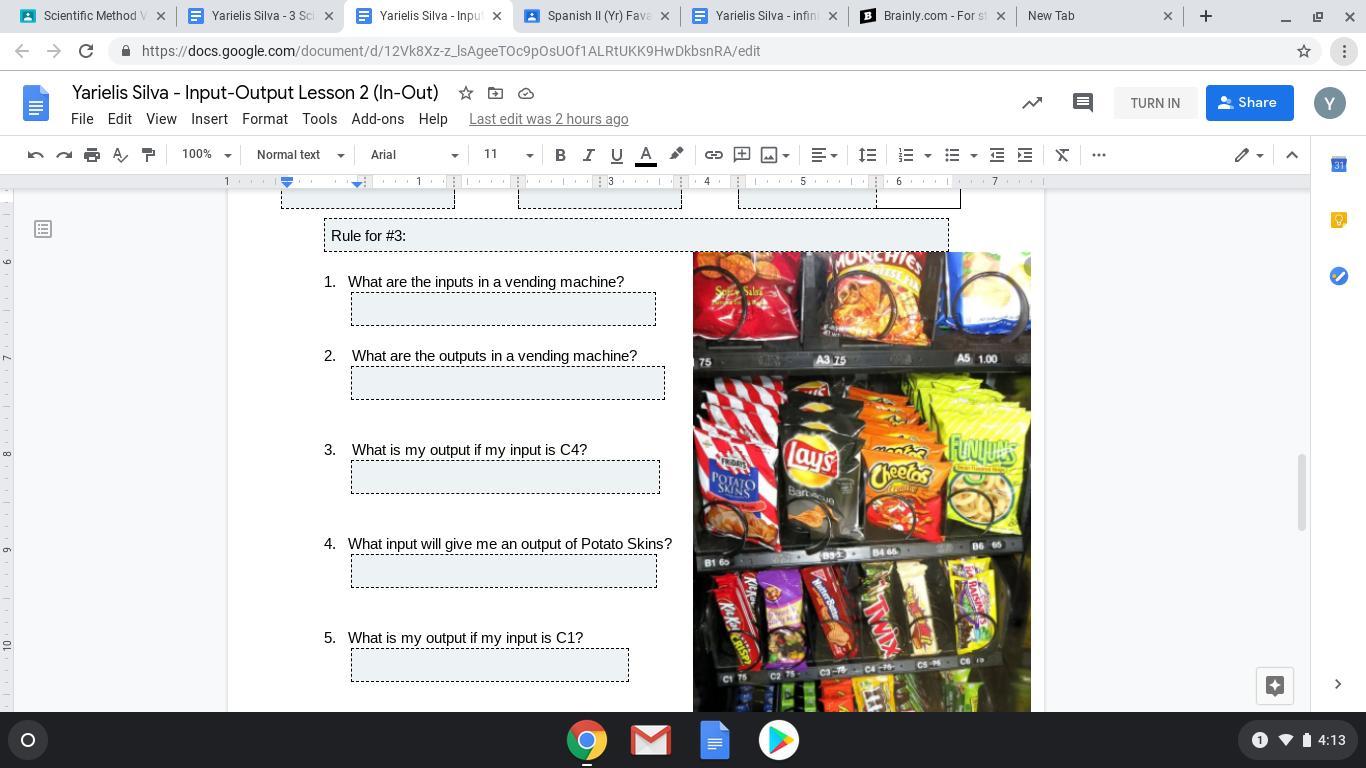Open the View menu
The image size is (1366, 768).
(x=161, y=119)
